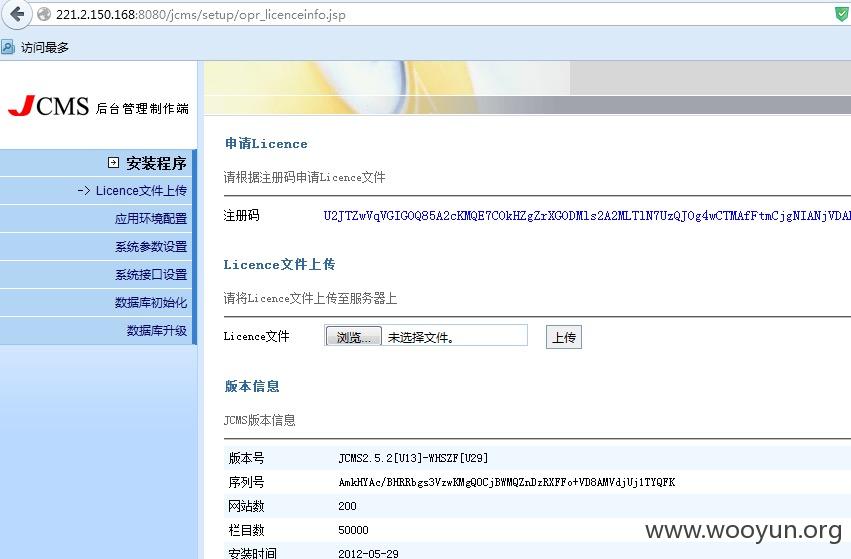This screenshot has height=559, width=851.
Task: Click the 注册码 label
Action: [x=242, y=216]
